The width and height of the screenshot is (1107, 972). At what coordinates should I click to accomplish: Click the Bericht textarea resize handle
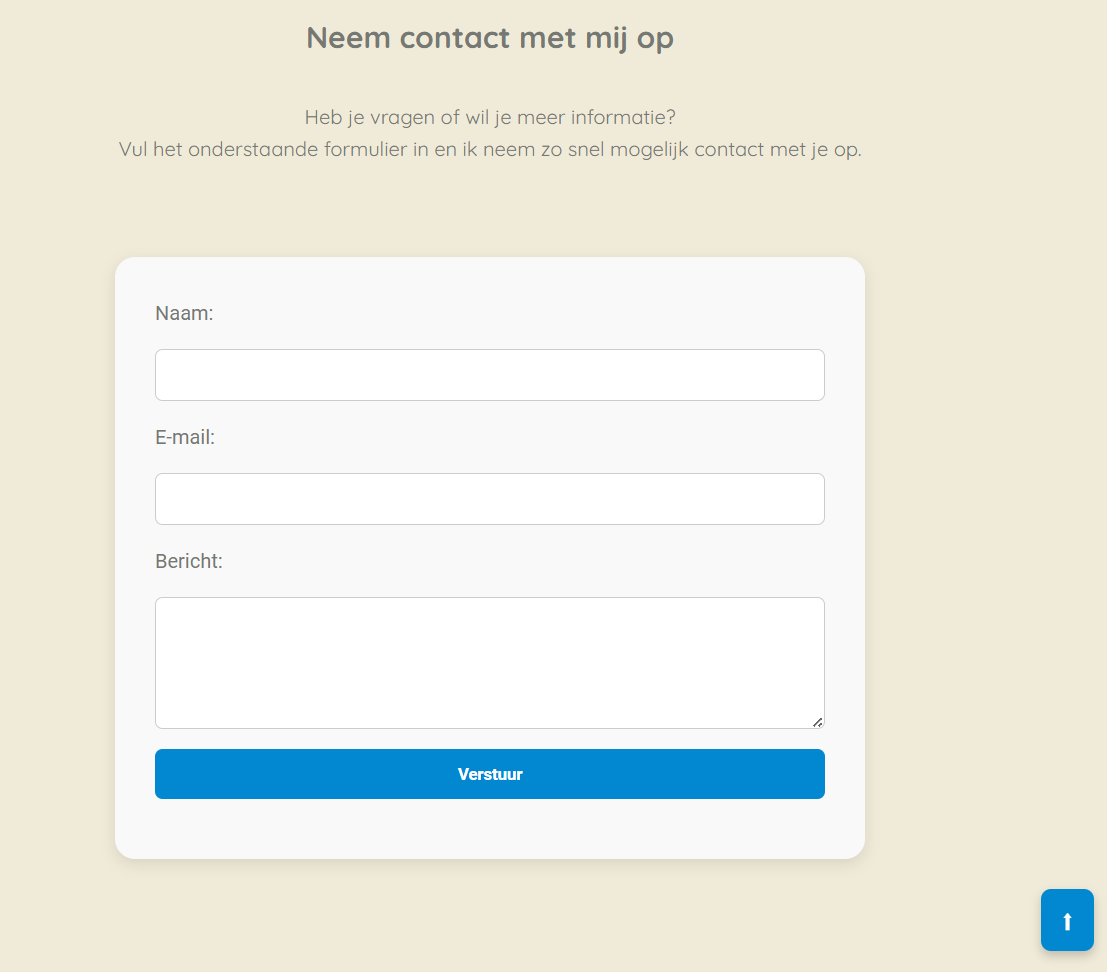[x=818, y=722]
